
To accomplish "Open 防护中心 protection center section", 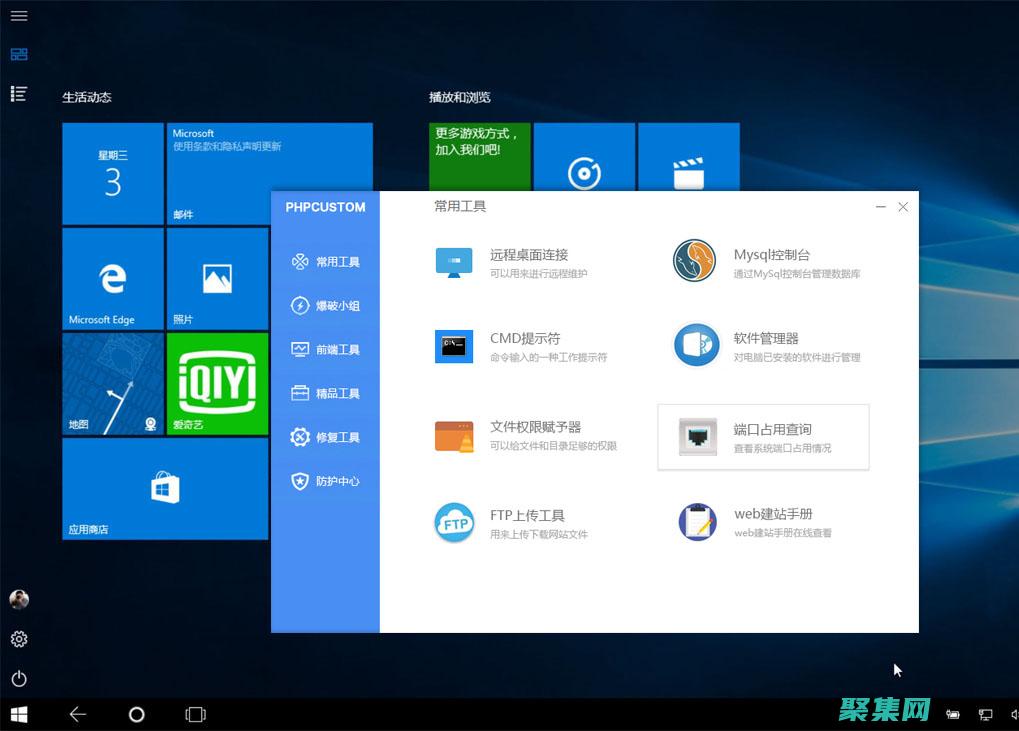I will click(326, 482).
